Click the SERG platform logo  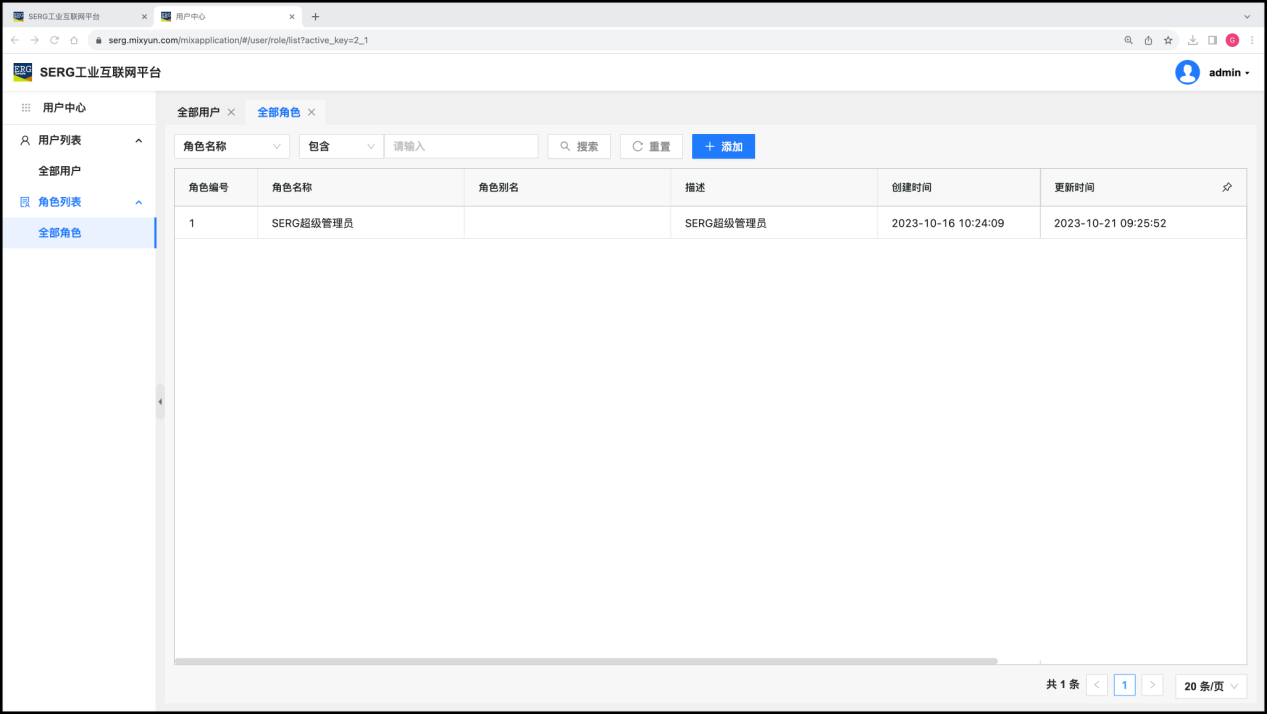pos(22,72)
